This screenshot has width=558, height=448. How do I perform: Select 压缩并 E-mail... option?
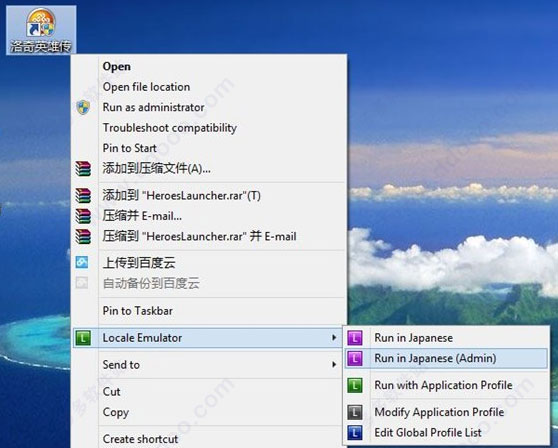(x=208, y=216)
